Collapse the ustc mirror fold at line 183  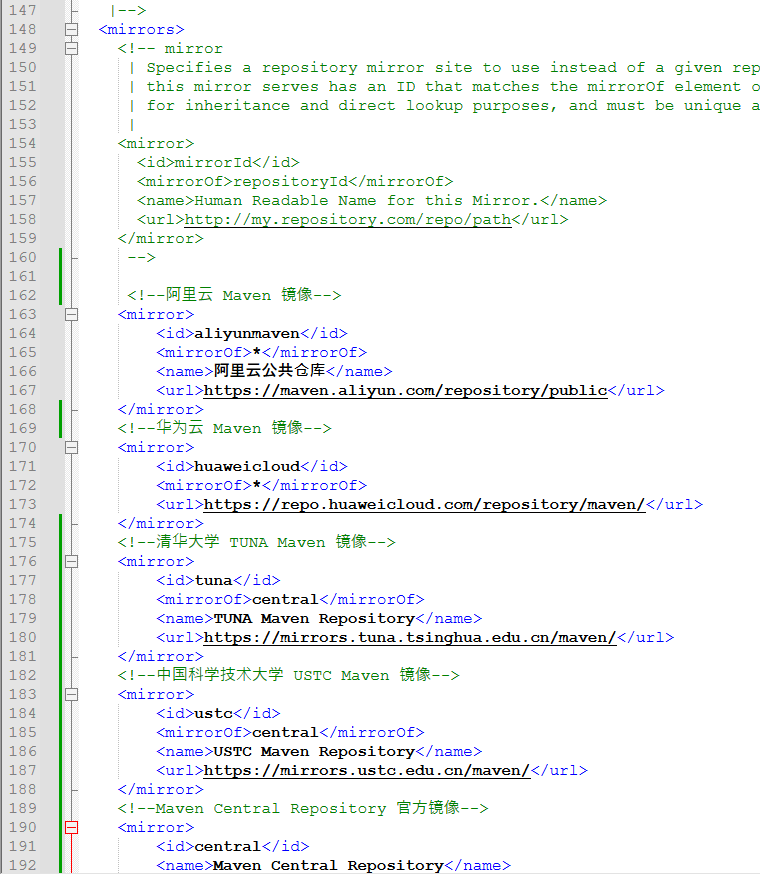tap(71, 694)
